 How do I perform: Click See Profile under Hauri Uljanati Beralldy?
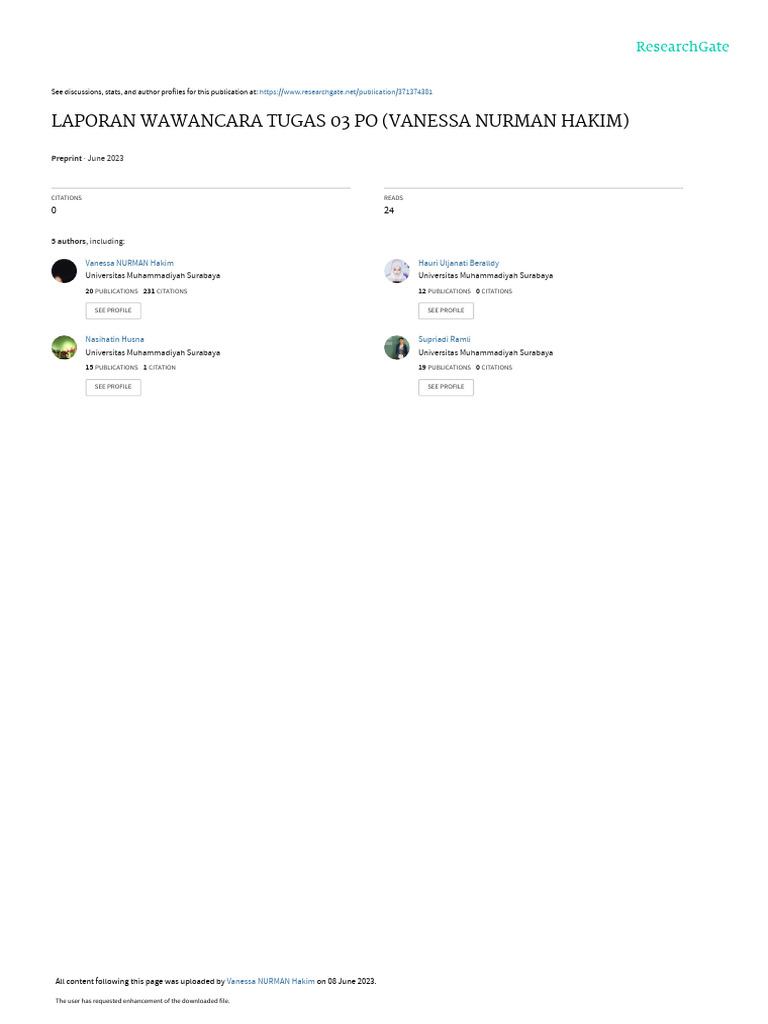point(446,311)
